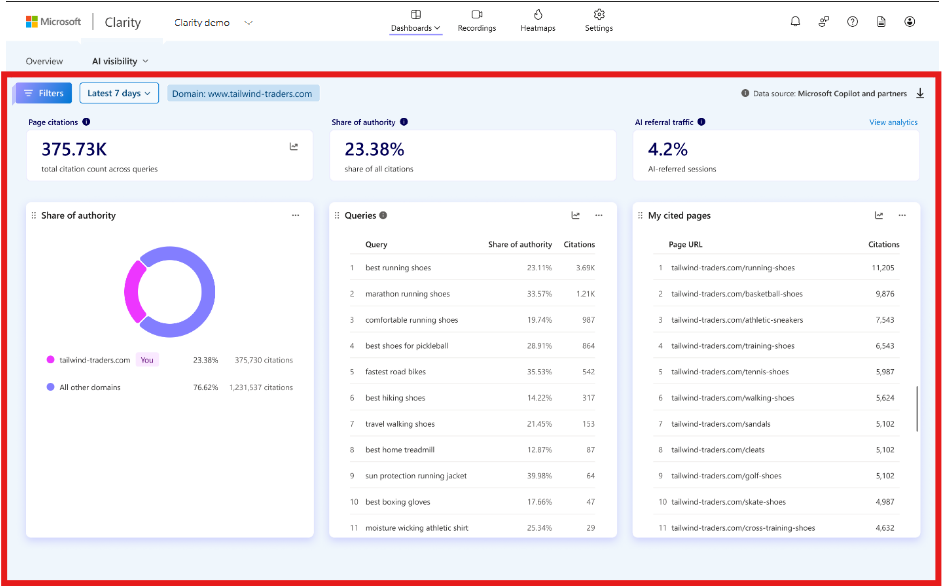Open tailwind-traders.com/training-shoes page row

[x=776, y=346]
